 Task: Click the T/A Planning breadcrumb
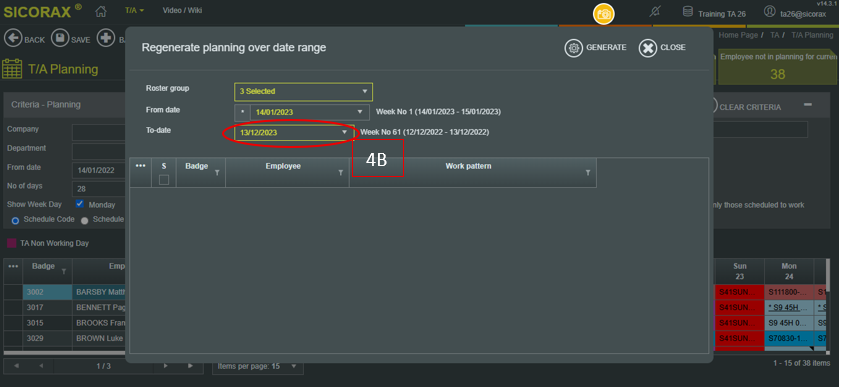point(813,35)
